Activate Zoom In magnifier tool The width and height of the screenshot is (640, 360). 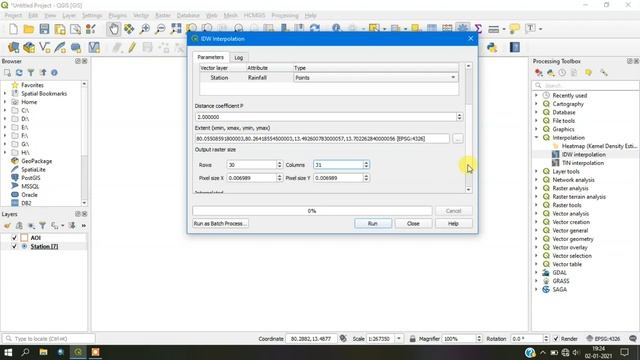[144, 29]
